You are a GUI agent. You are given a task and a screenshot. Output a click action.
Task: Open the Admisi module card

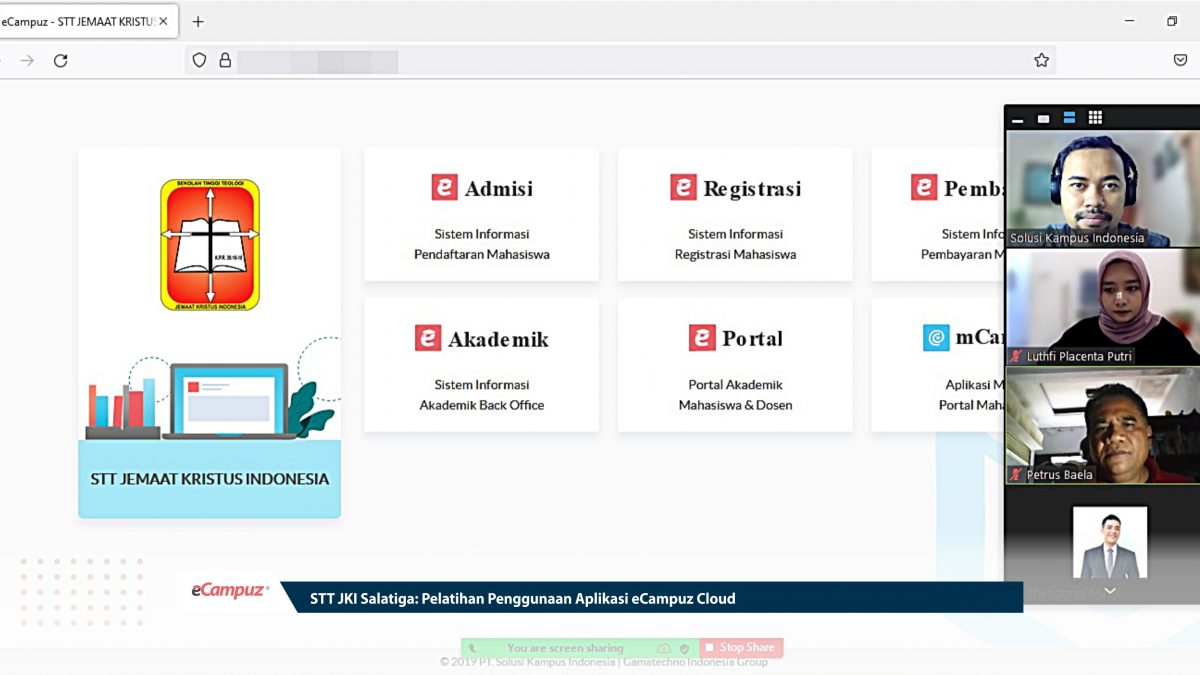(481, 214)
